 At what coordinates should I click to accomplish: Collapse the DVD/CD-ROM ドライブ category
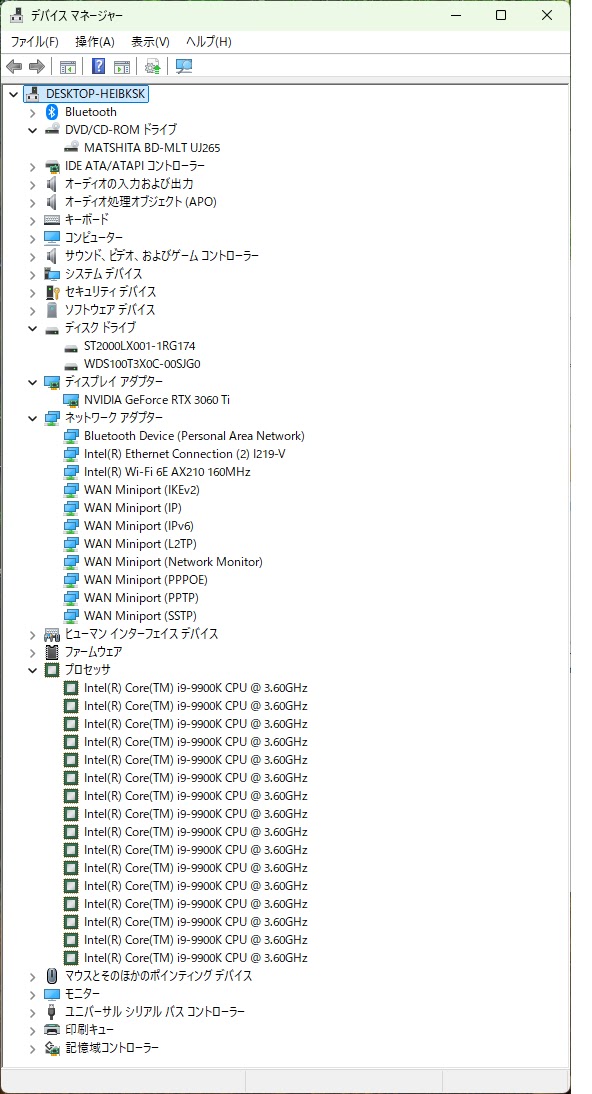(32, 130)
